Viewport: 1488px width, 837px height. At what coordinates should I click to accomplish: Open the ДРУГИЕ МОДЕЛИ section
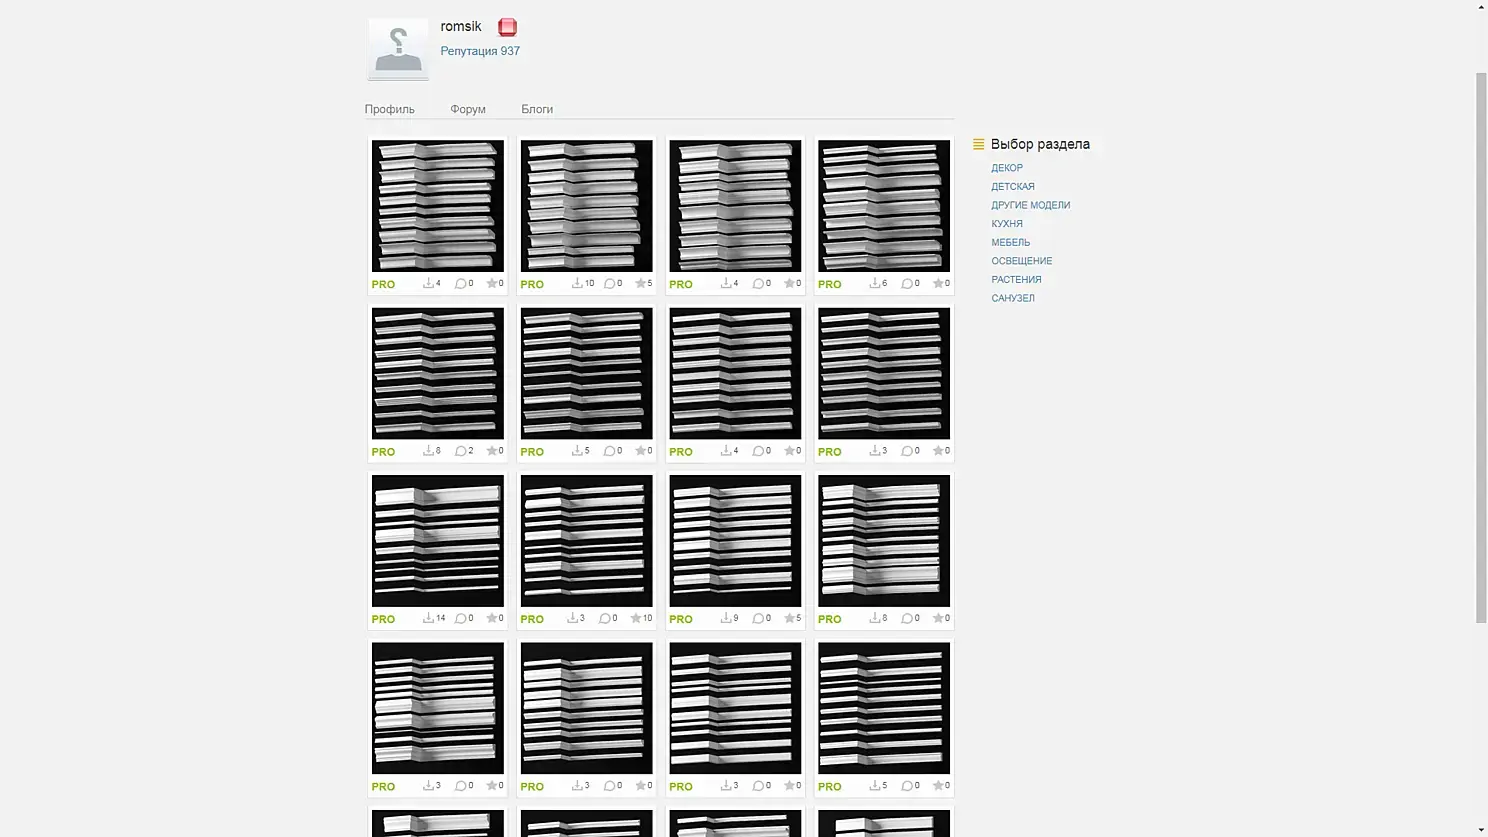[1031, 205]
